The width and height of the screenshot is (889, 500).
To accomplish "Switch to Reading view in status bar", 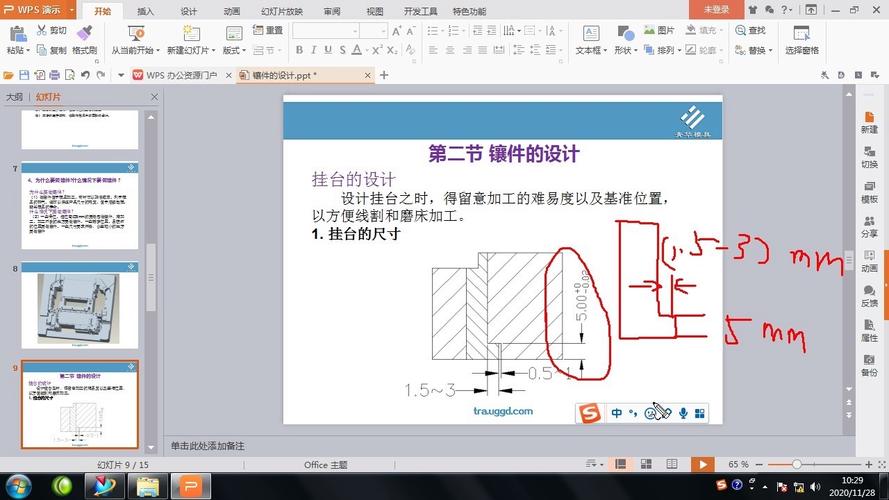I will (672, 464).
